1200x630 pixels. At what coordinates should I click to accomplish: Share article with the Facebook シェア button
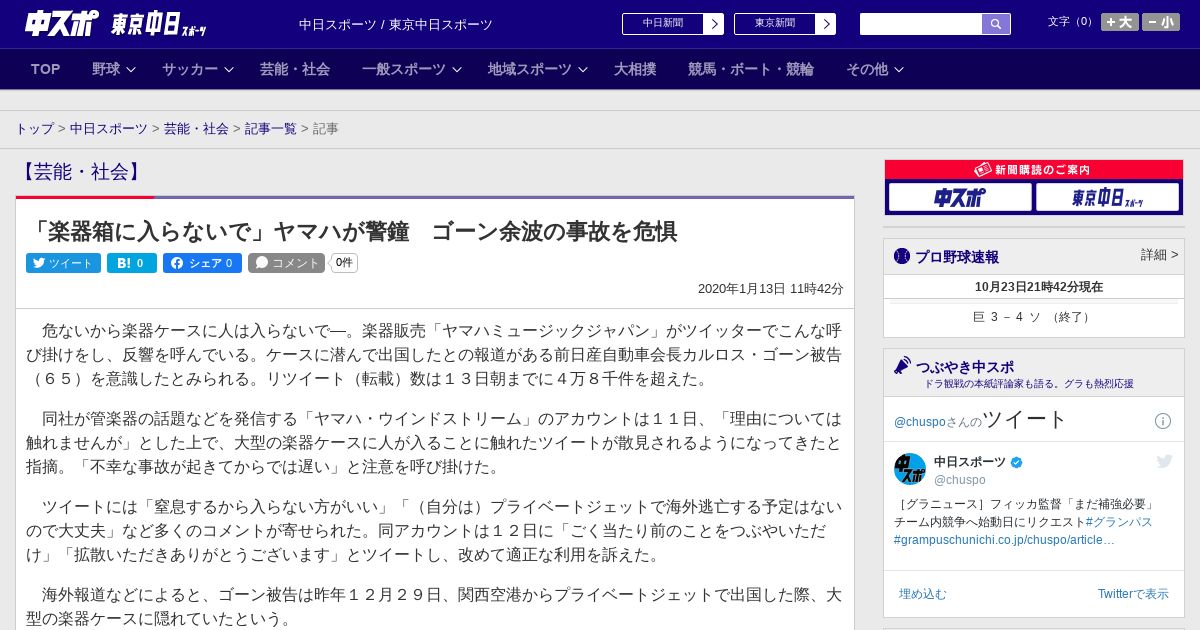[x=202, y=263]
